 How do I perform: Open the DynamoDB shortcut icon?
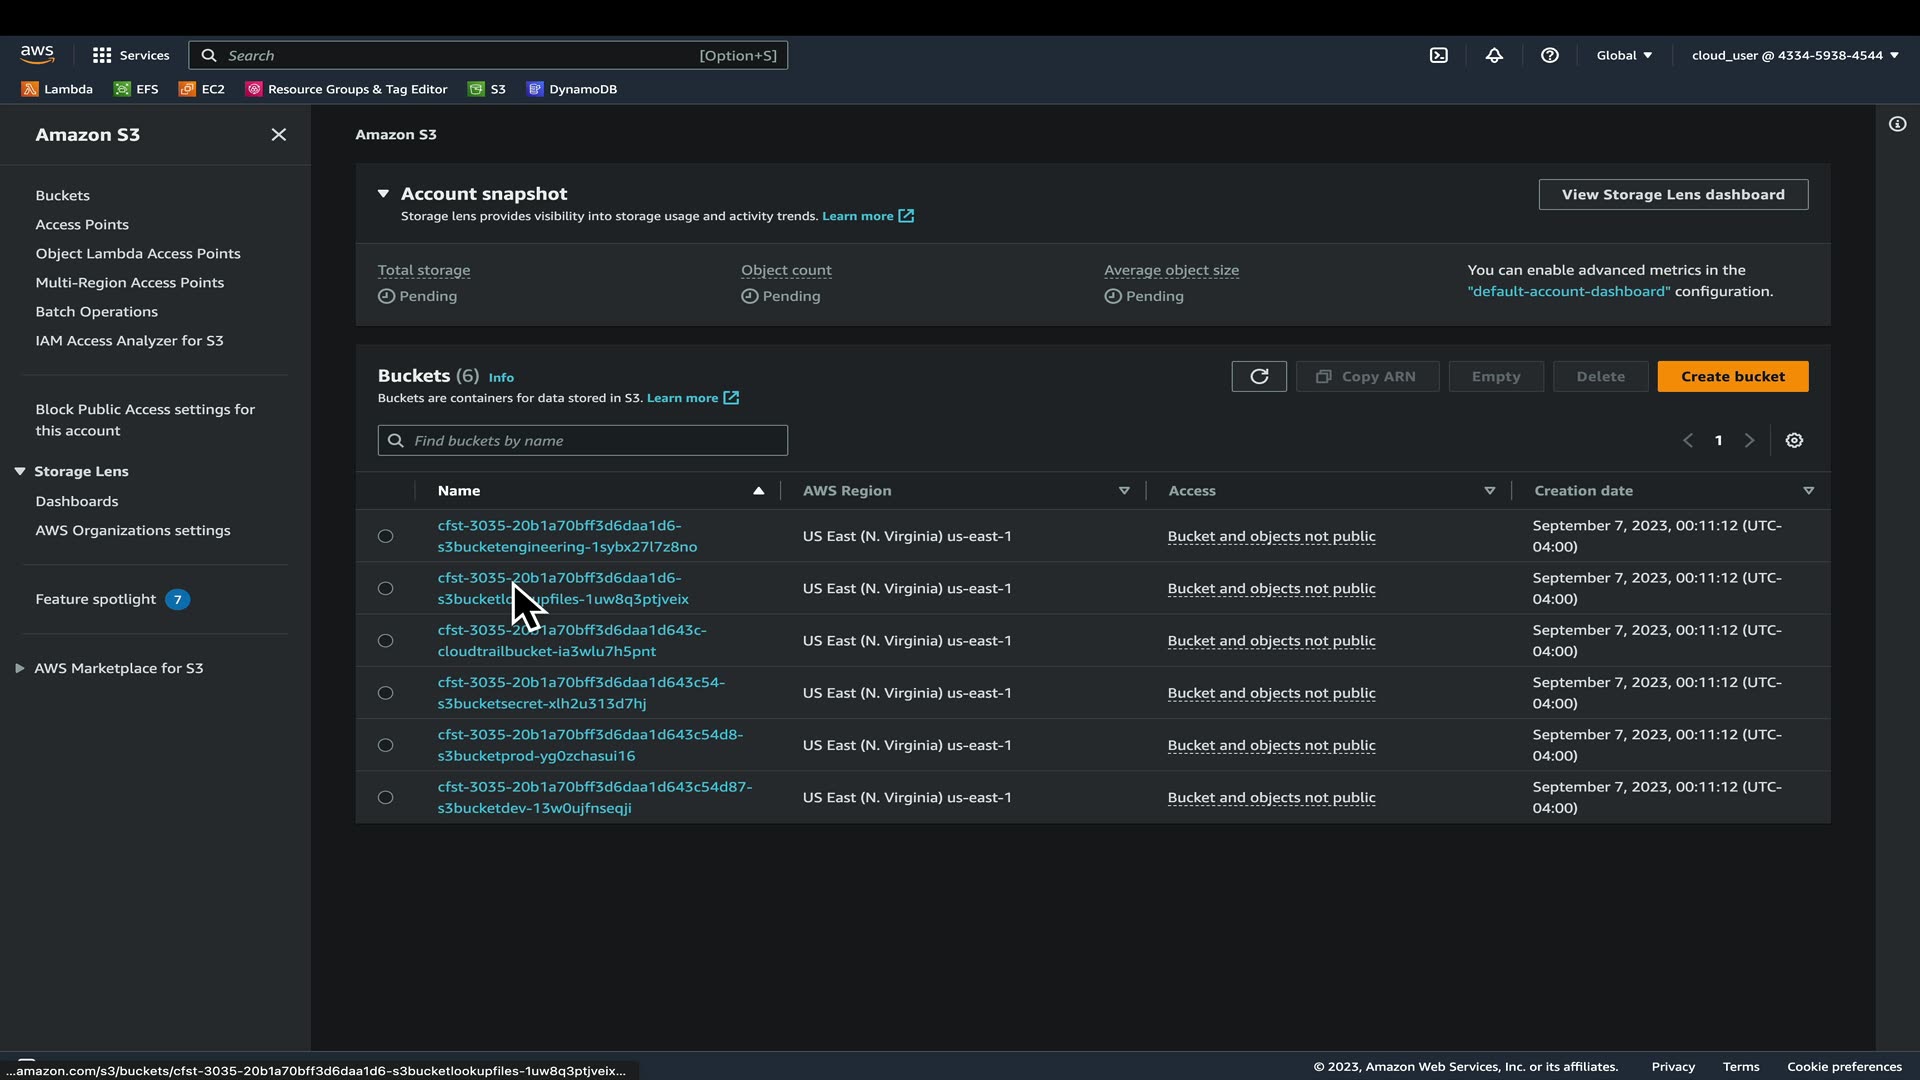pyautogui.click(x=535, y=89)
